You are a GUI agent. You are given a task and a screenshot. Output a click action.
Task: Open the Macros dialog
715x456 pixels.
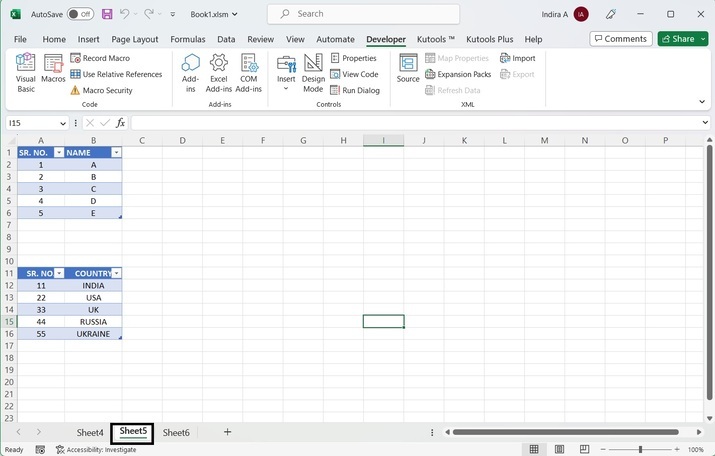coord(53,68)
